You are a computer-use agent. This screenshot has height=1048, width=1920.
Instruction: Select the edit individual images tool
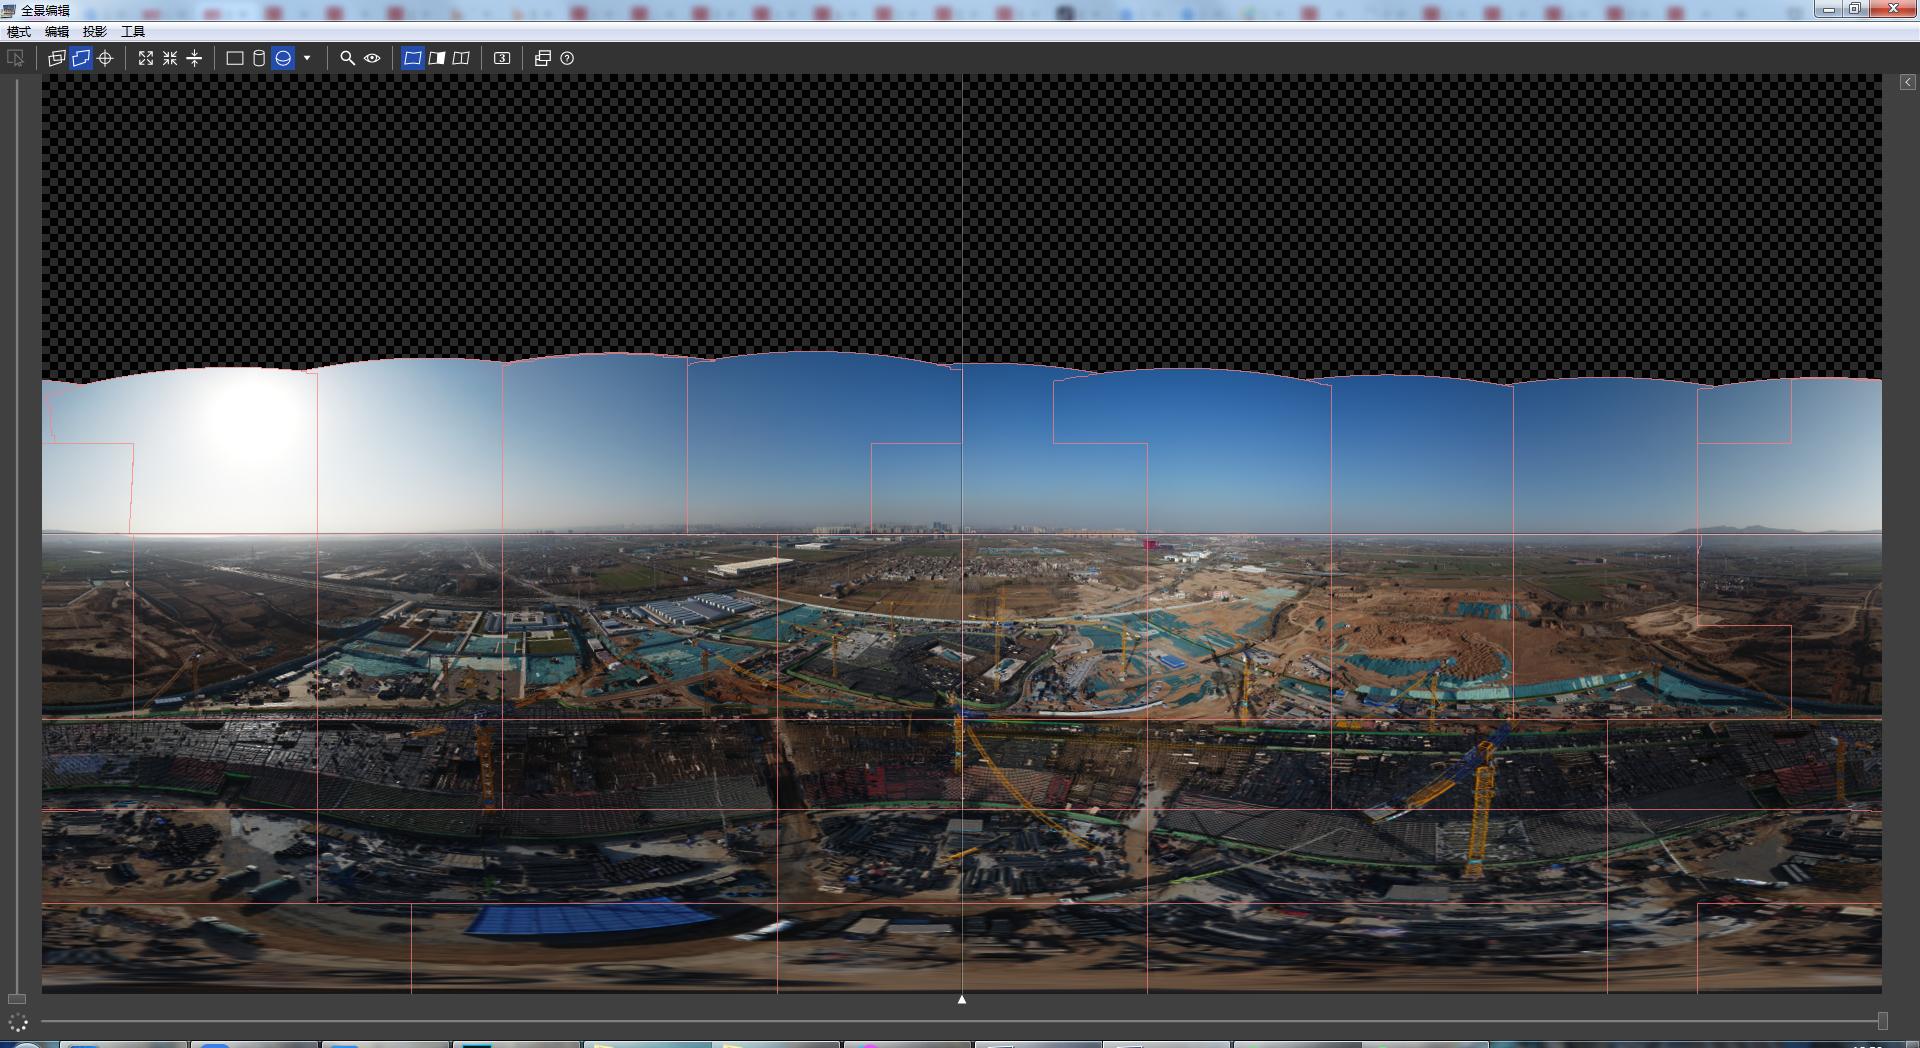pyautogui.click(x=81, y=58)
